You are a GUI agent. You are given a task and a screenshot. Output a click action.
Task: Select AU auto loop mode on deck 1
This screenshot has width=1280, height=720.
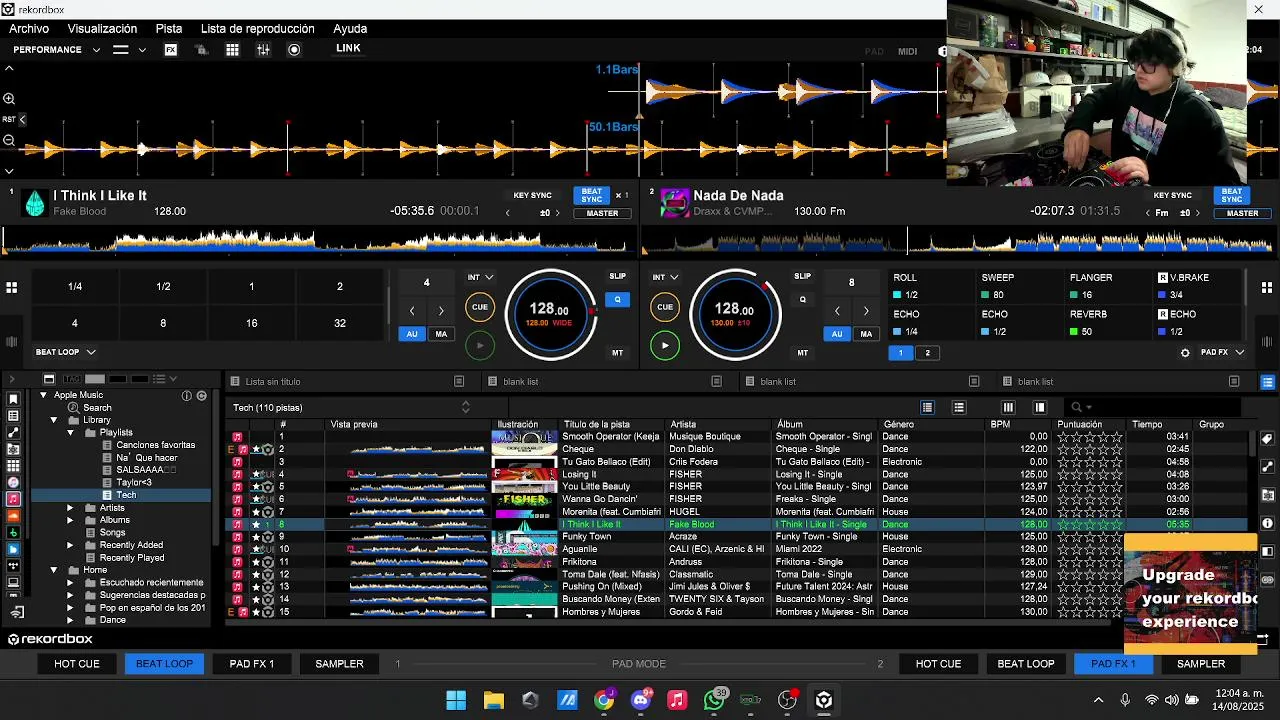[412, 334]
